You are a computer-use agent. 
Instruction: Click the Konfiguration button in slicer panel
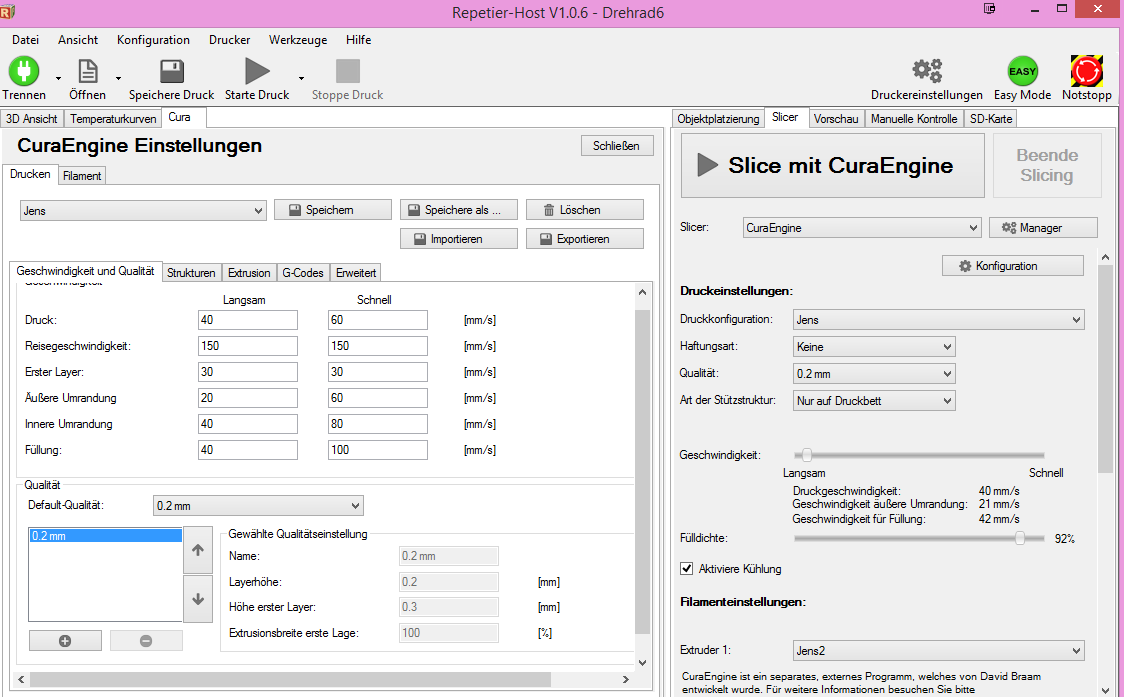point(1013,266)
